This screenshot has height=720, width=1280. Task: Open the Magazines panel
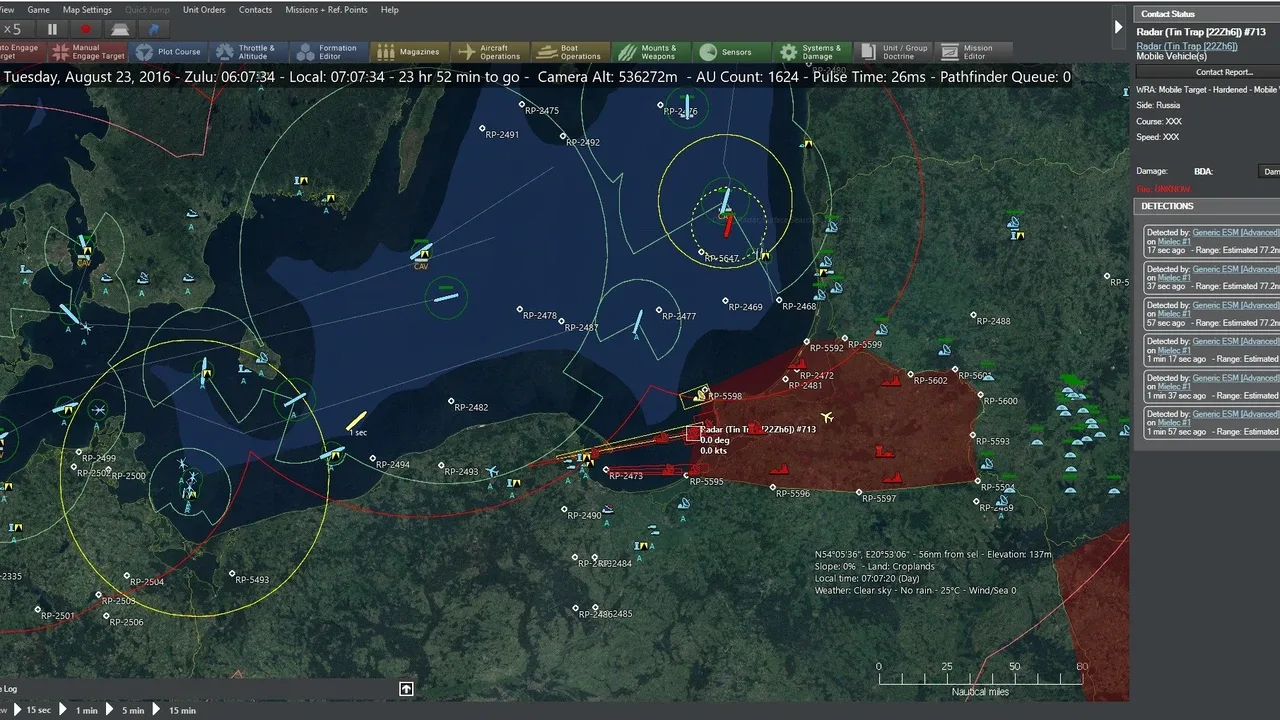(408, 52)
